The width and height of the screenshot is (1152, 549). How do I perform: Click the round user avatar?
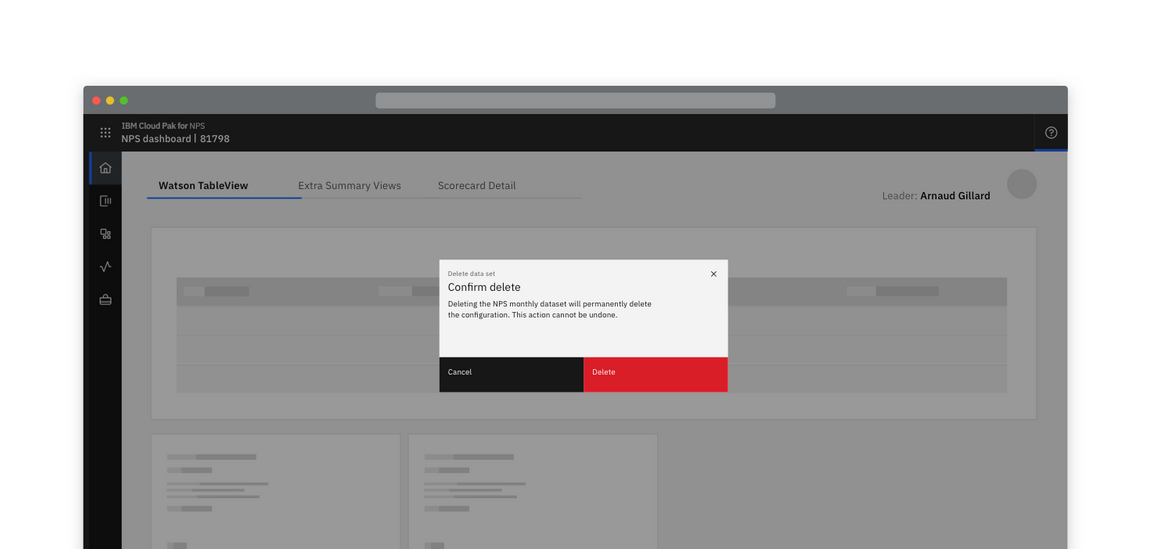[x=1021, y=184]
